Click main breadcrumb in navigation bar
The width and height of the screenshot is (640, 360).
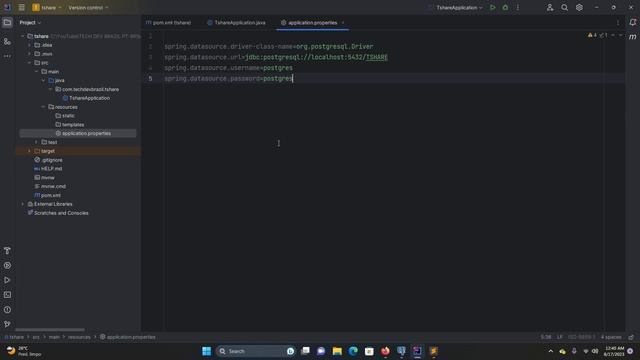54,337
